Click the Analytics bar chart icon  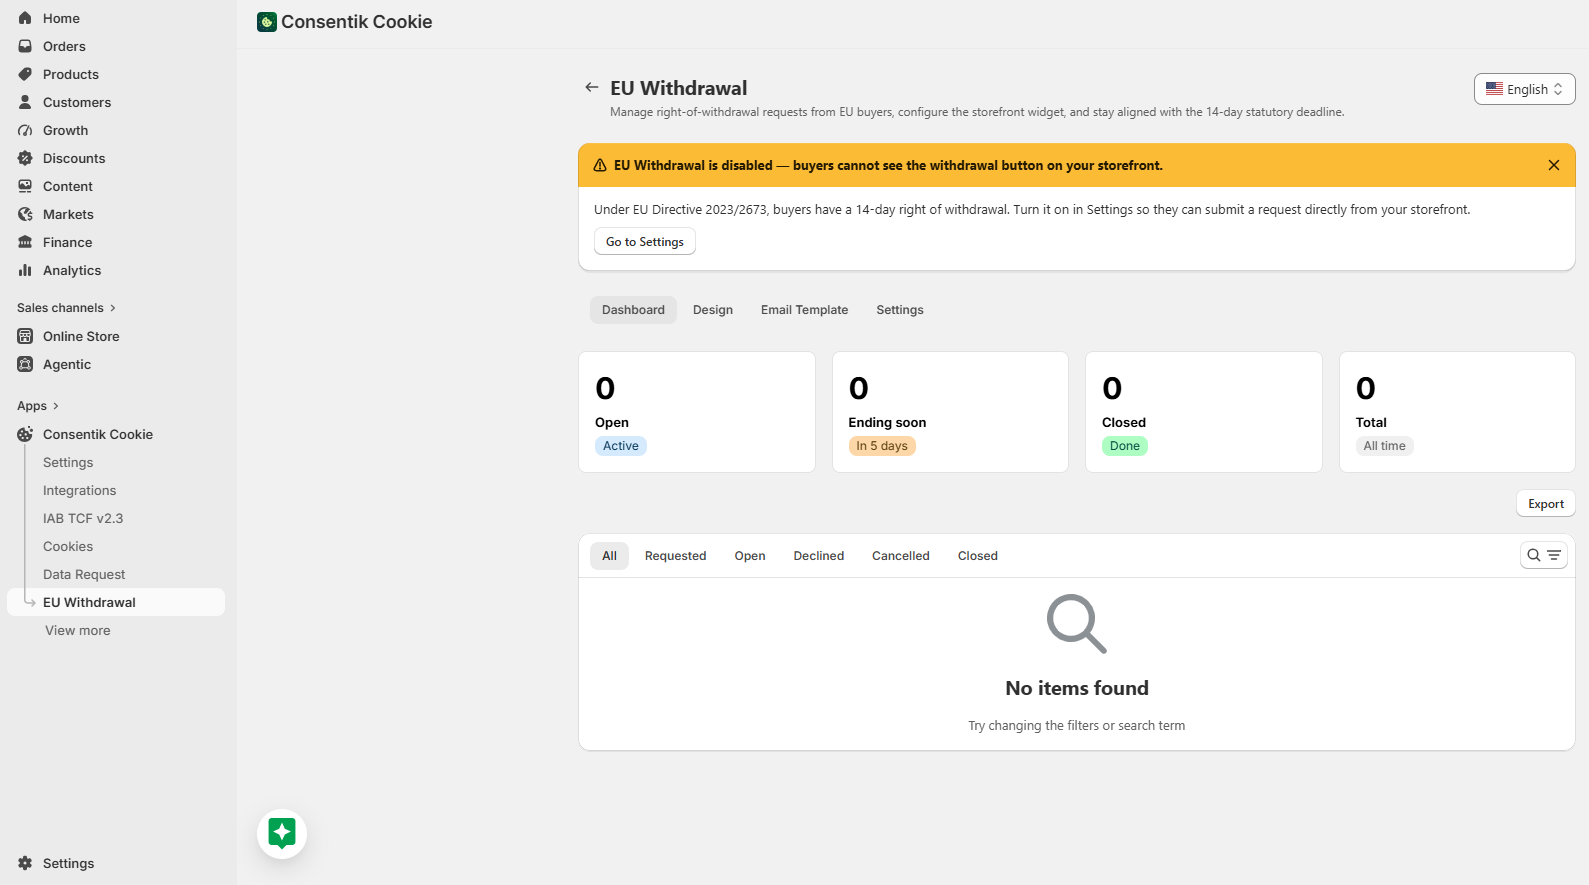coord(25,270)
